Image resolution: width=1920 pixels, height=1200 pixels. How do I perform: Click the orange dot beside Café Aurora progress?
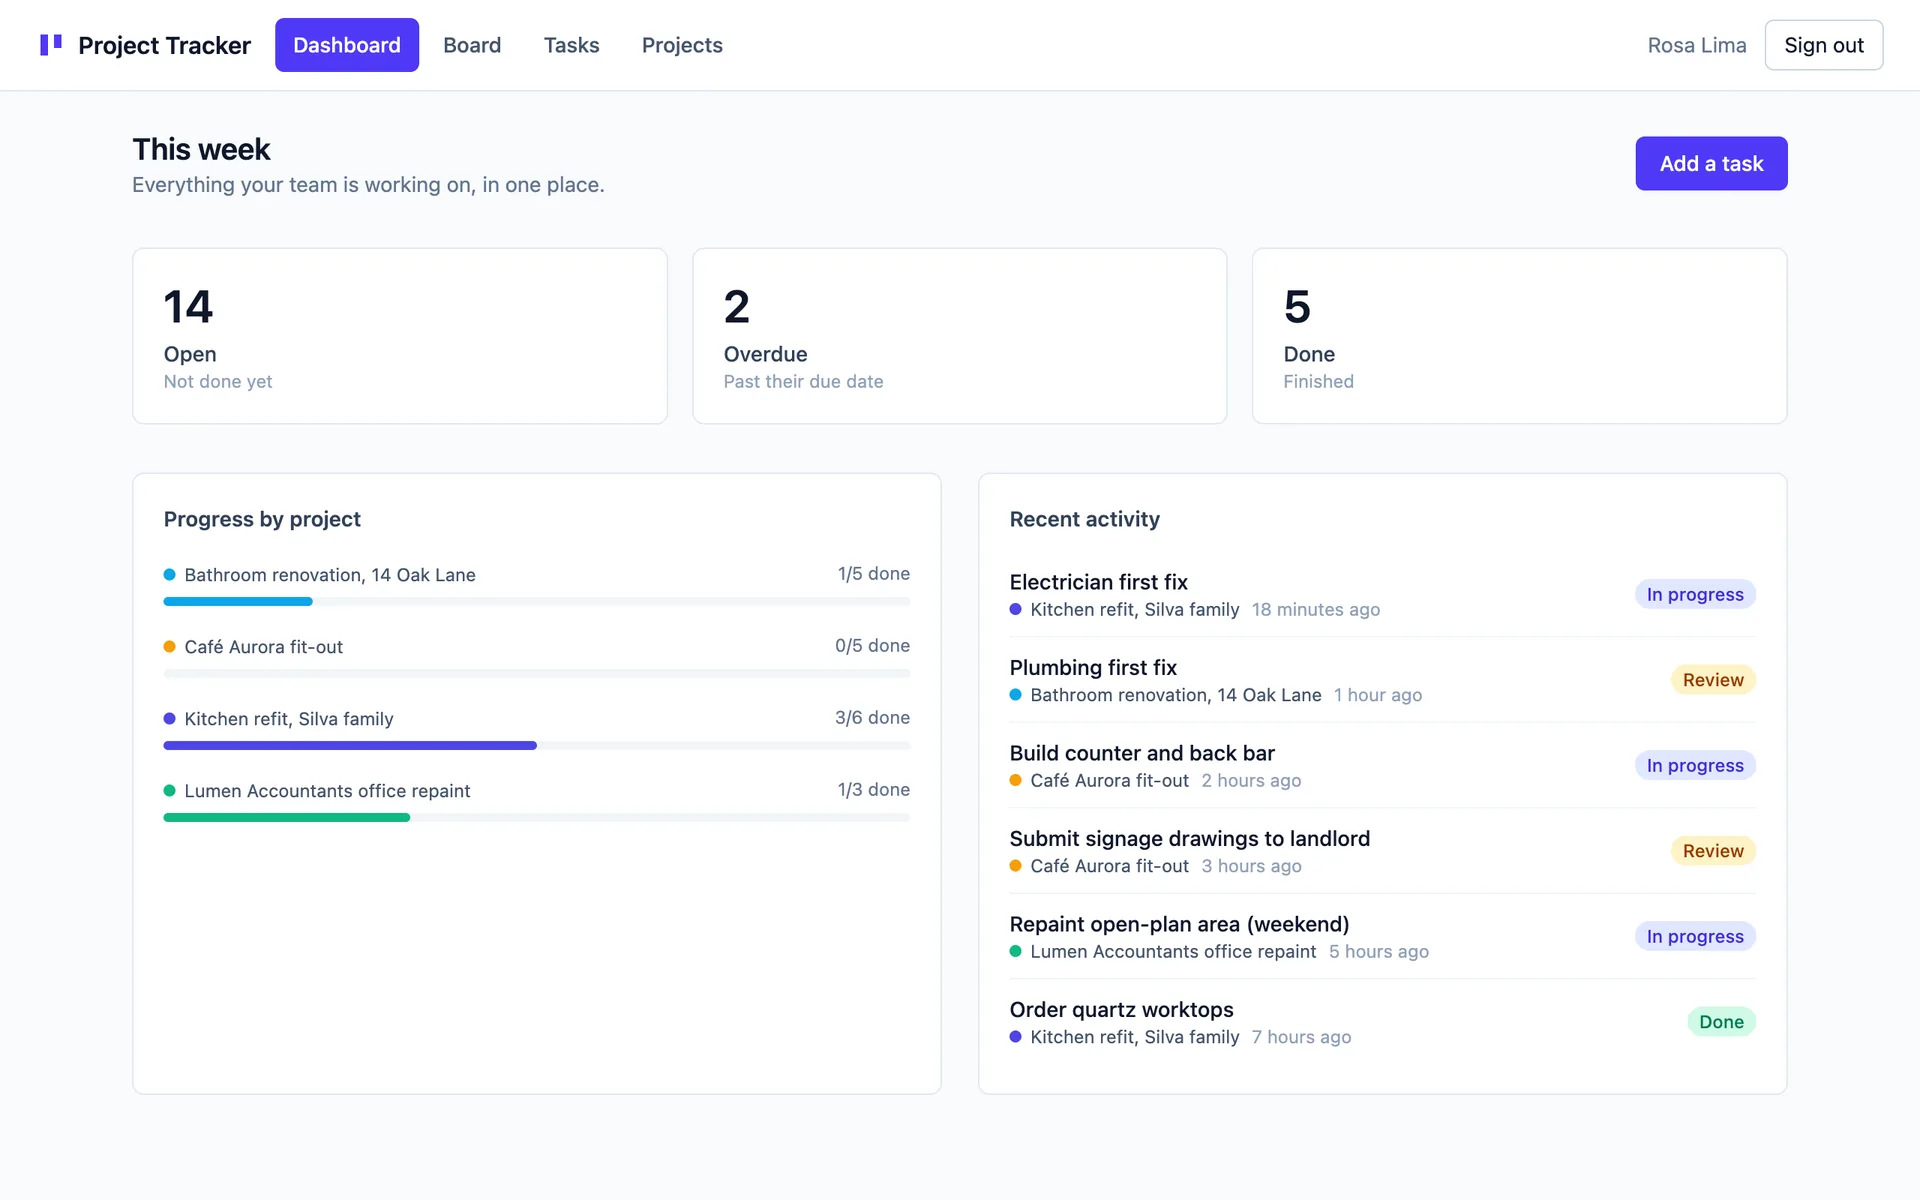pos(170,647)
